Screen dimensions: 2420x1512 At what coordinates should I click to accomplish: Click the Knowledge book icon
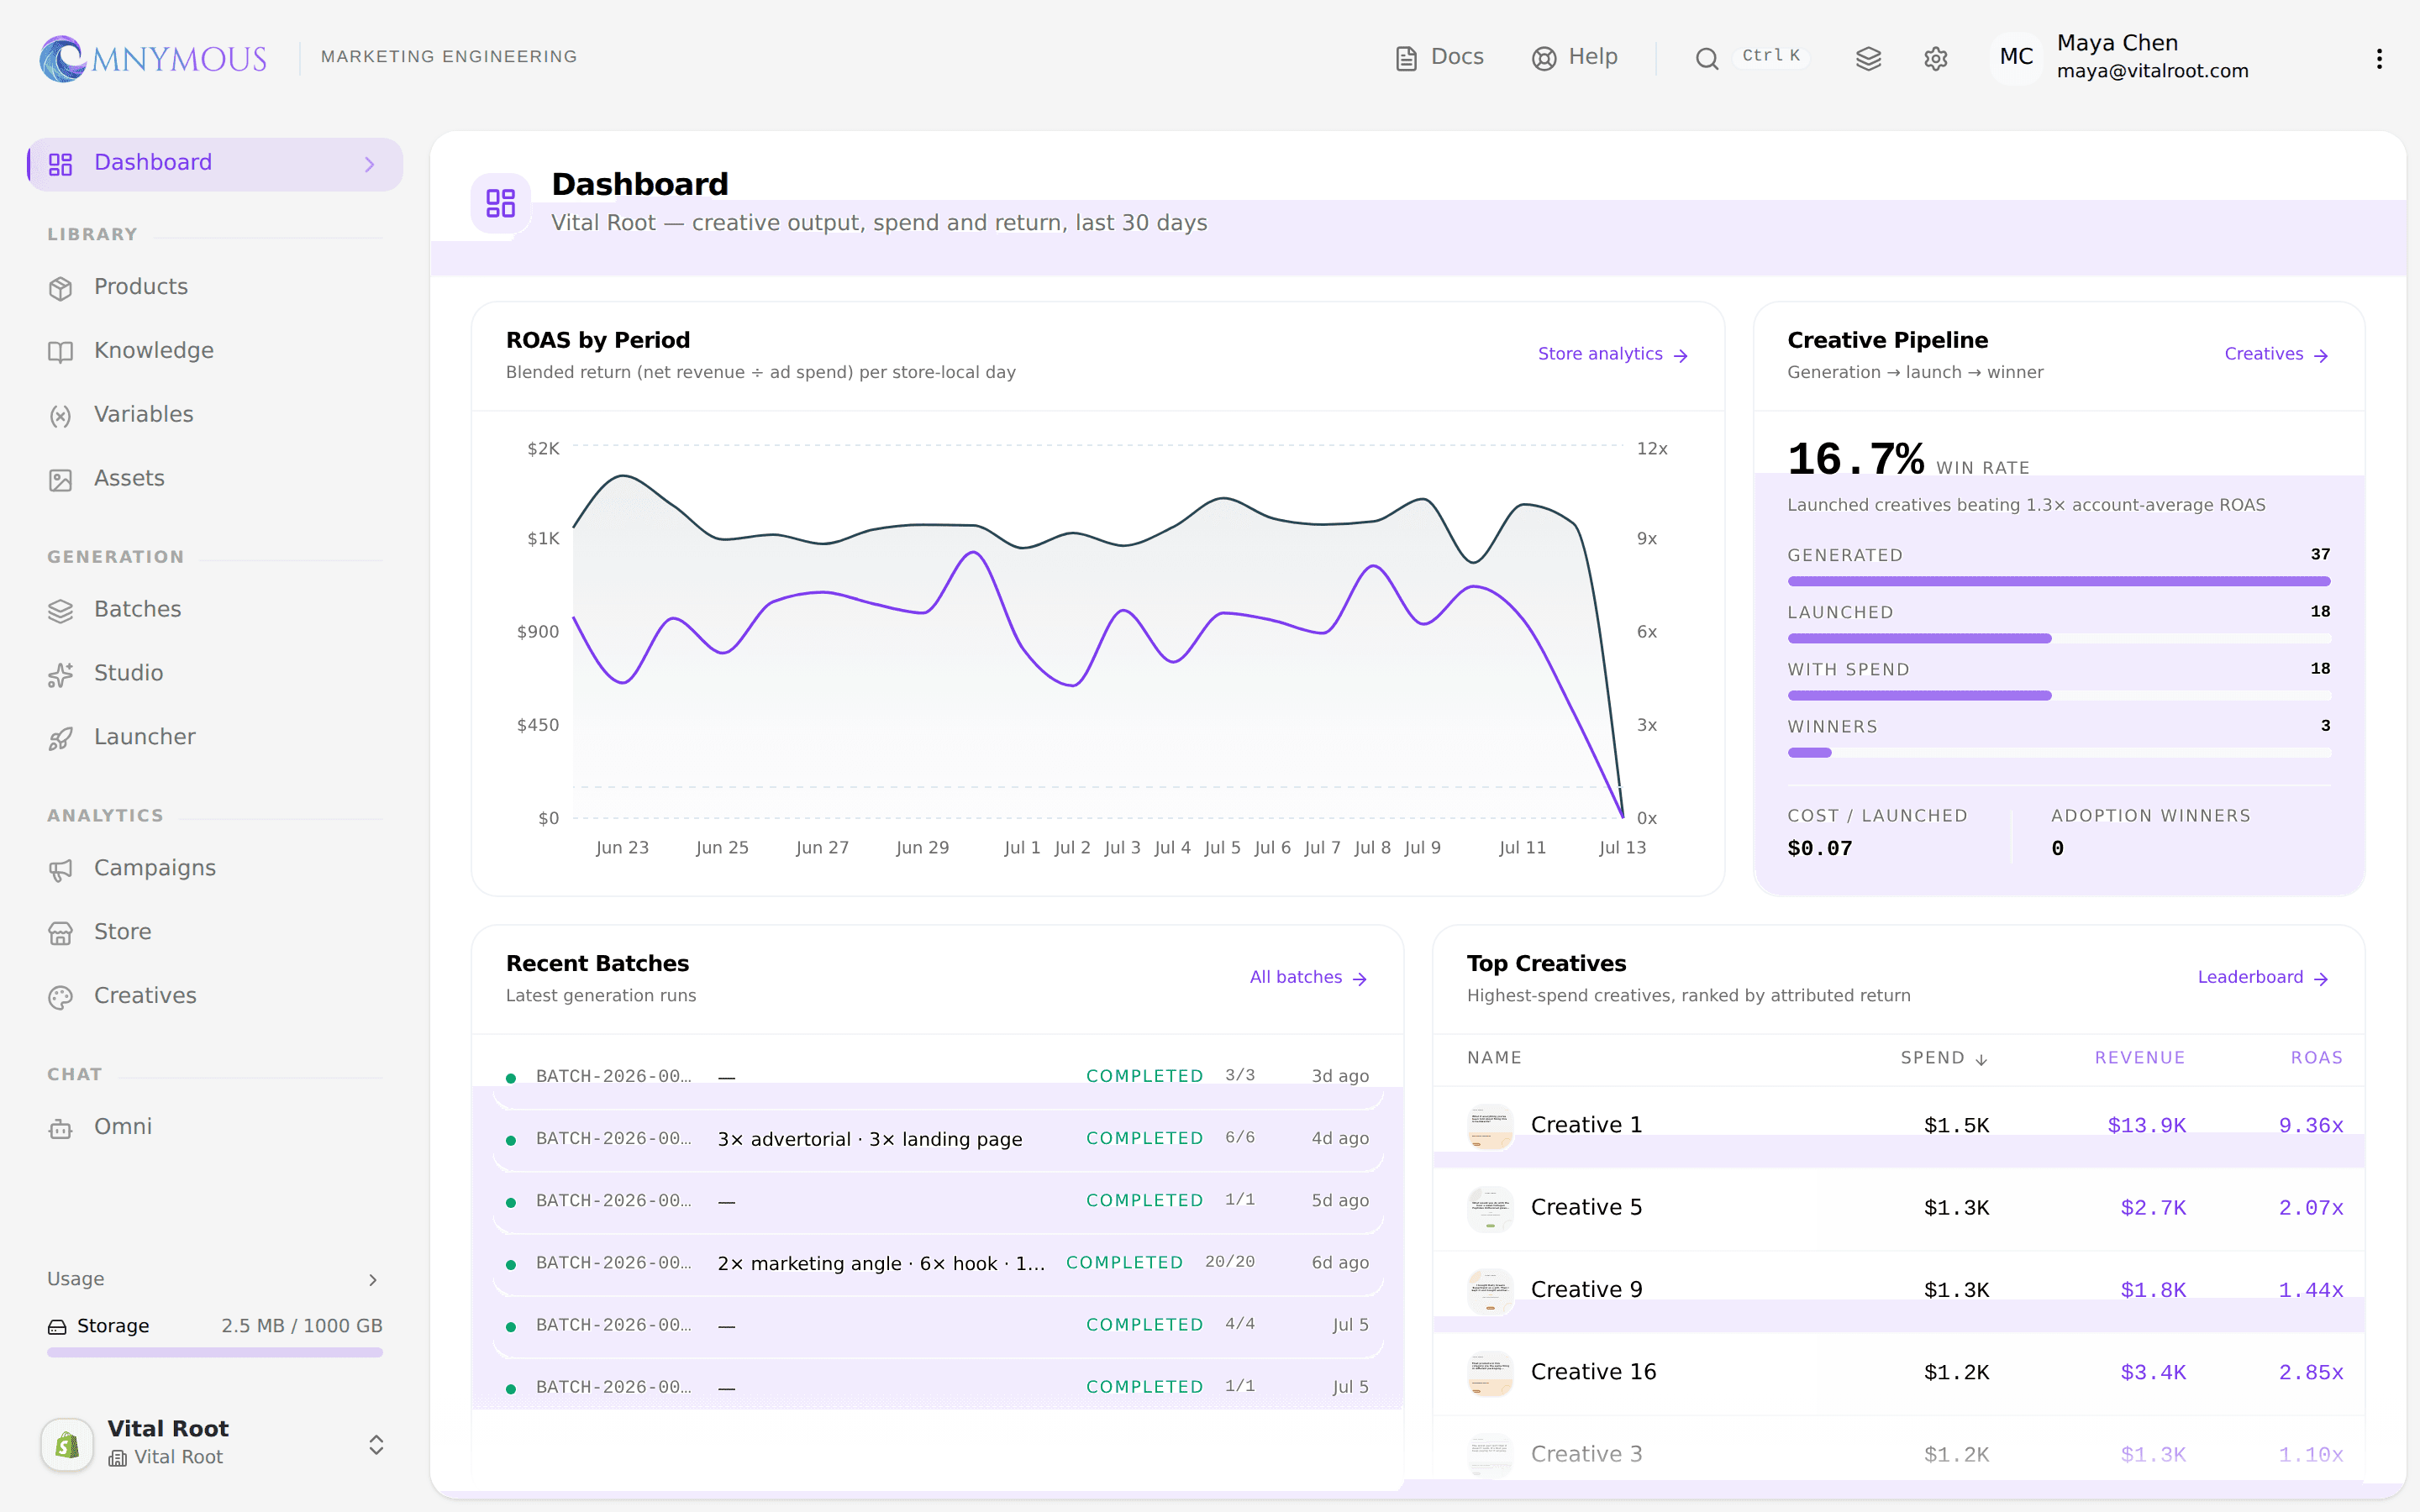click(x=61, y=353)
